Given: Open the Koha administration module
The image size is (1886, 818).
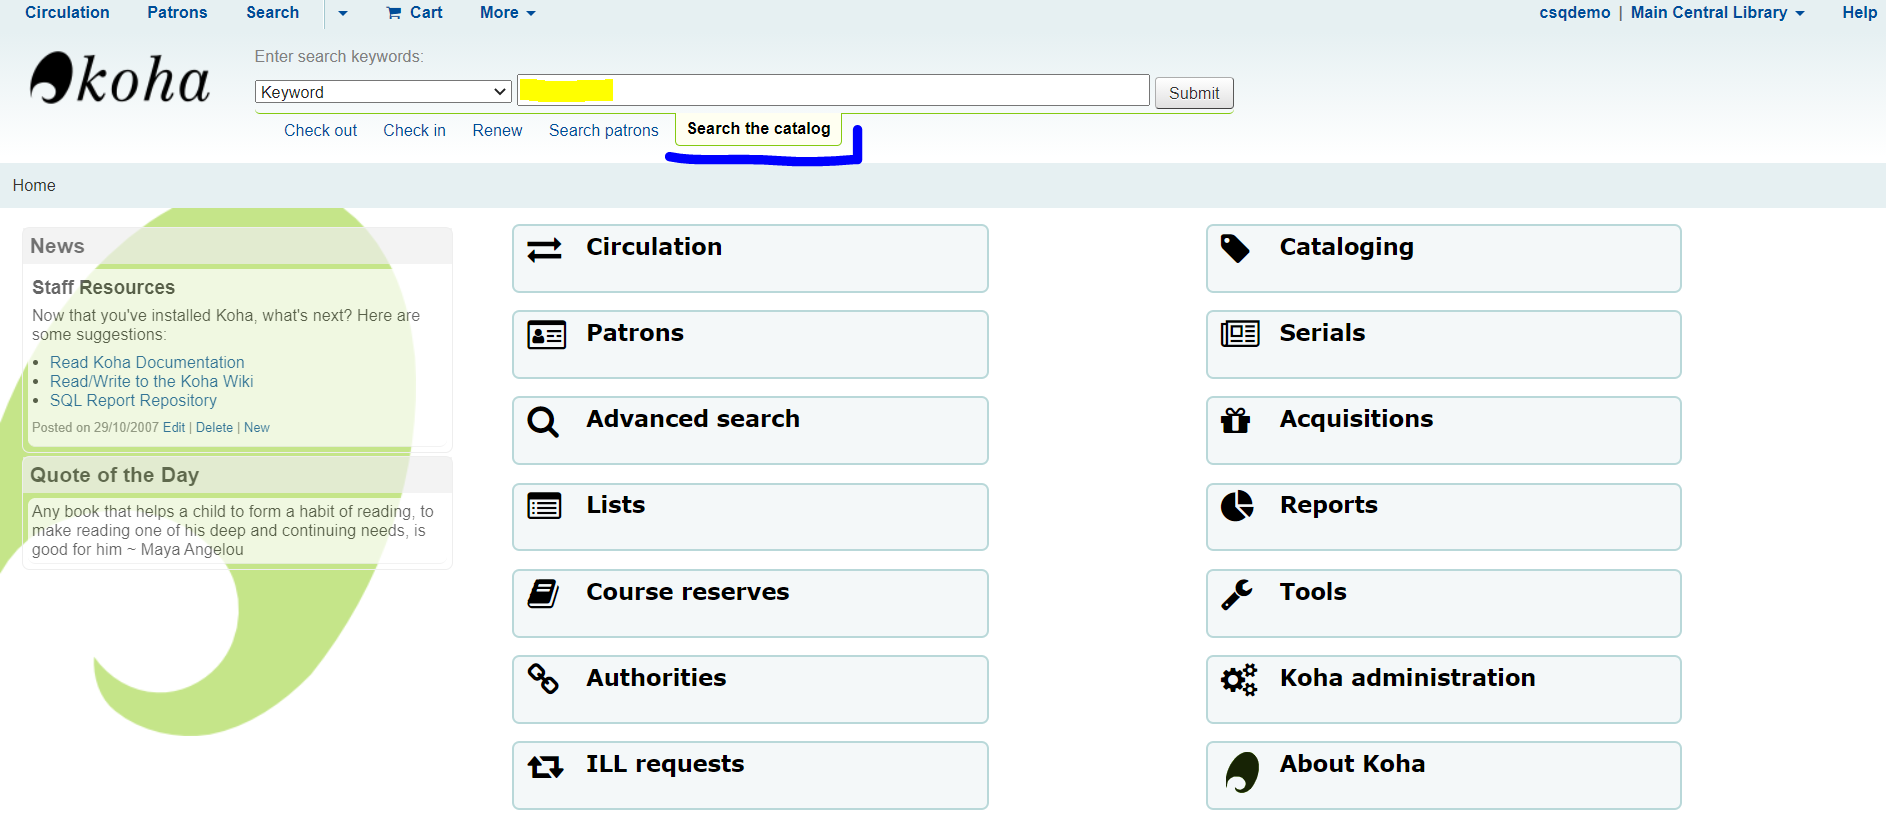Looking at the screenshot, I should click(1444, 689).
